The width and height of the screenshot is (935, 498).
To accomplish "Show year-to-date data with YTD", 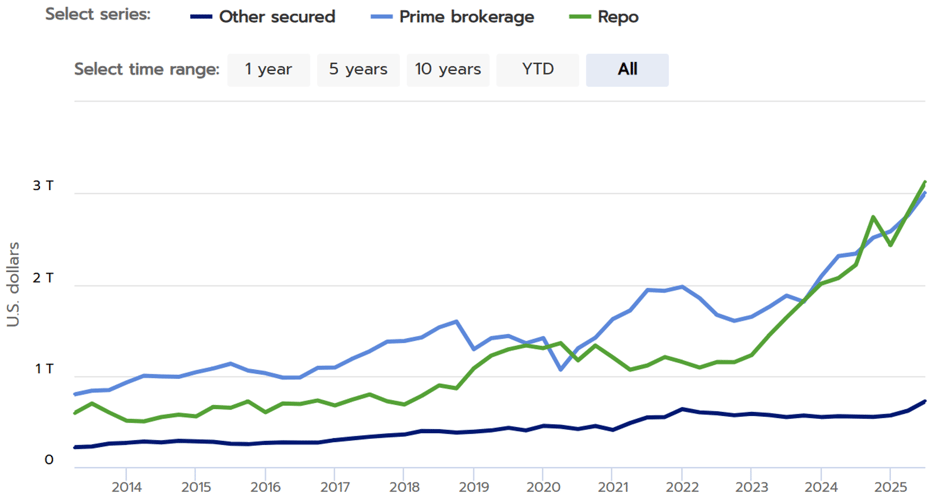I will pos(537,70).
